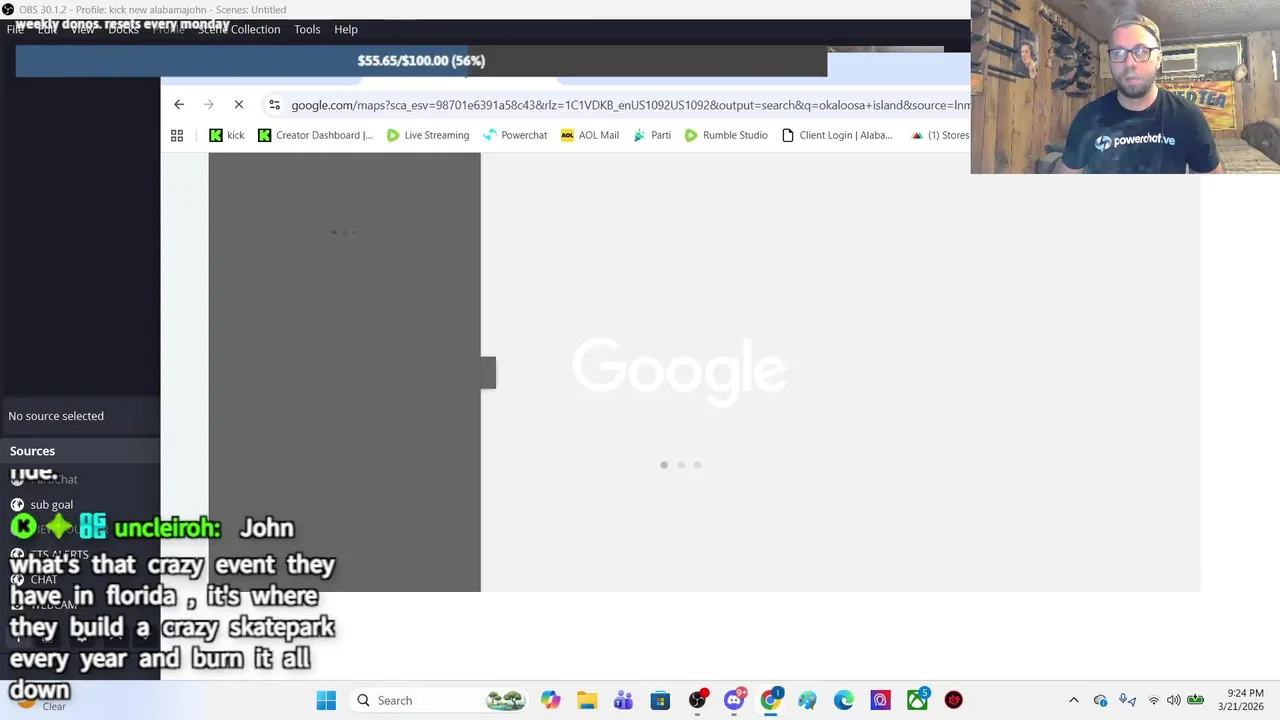Open OBS Help menu

[x=346, y=29]
